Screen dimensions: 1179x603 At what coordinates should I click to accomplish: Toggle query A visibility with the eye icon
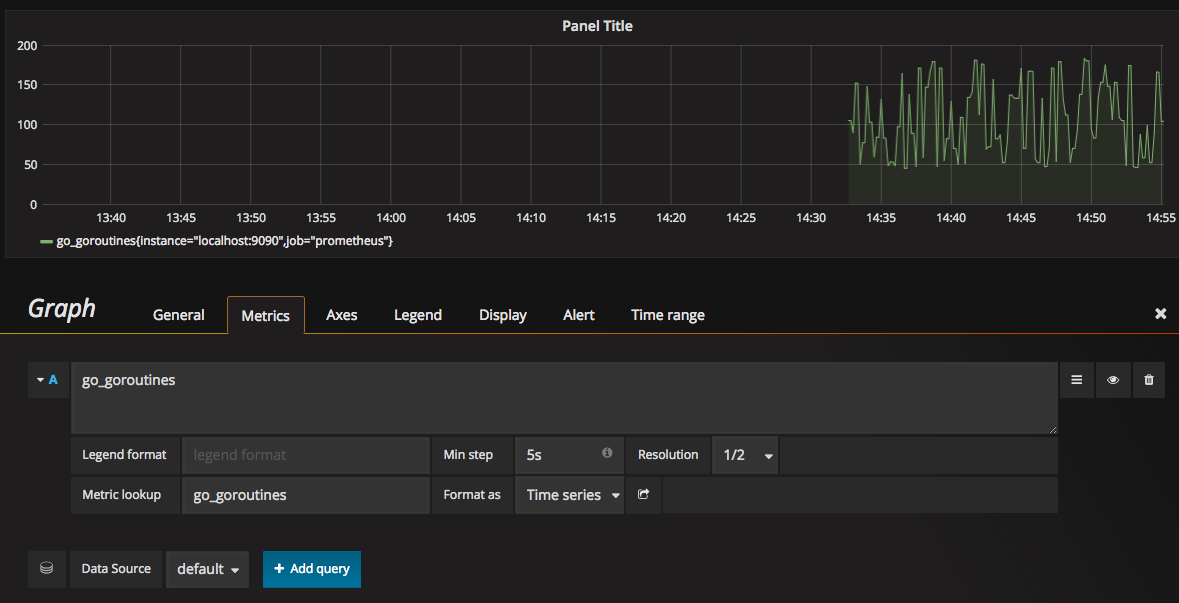pyautogui.click(x=1112, y=380)
